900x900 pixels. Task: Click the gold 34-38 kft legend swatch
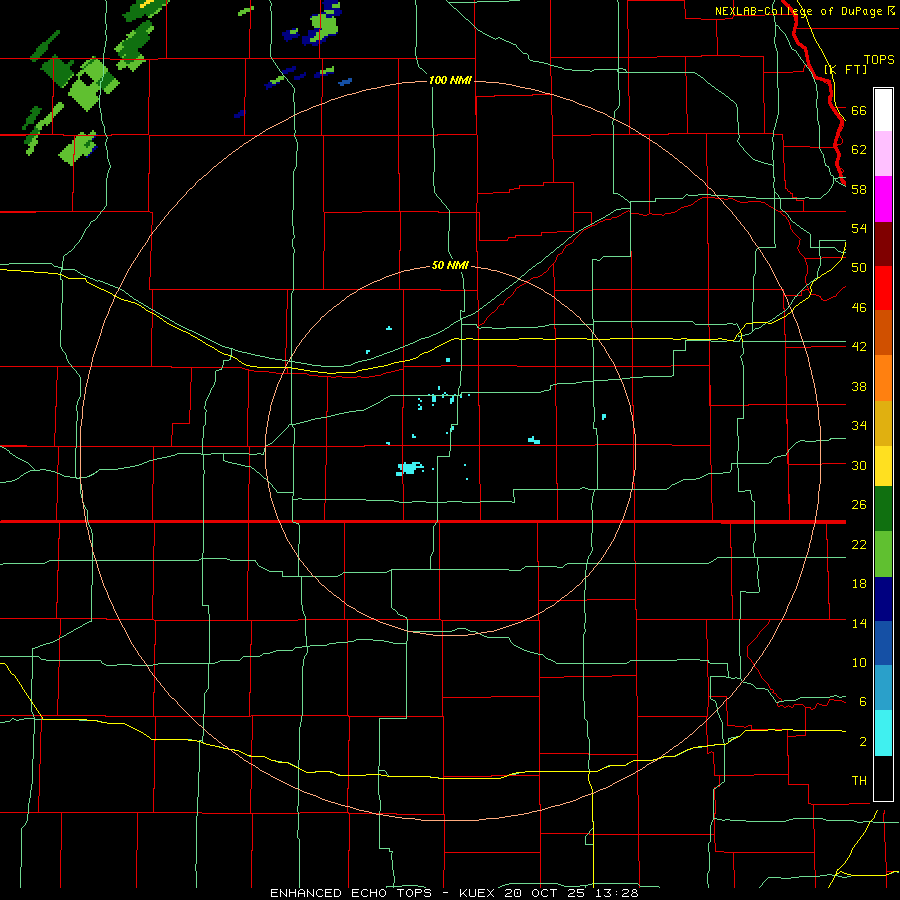[883, 423]
